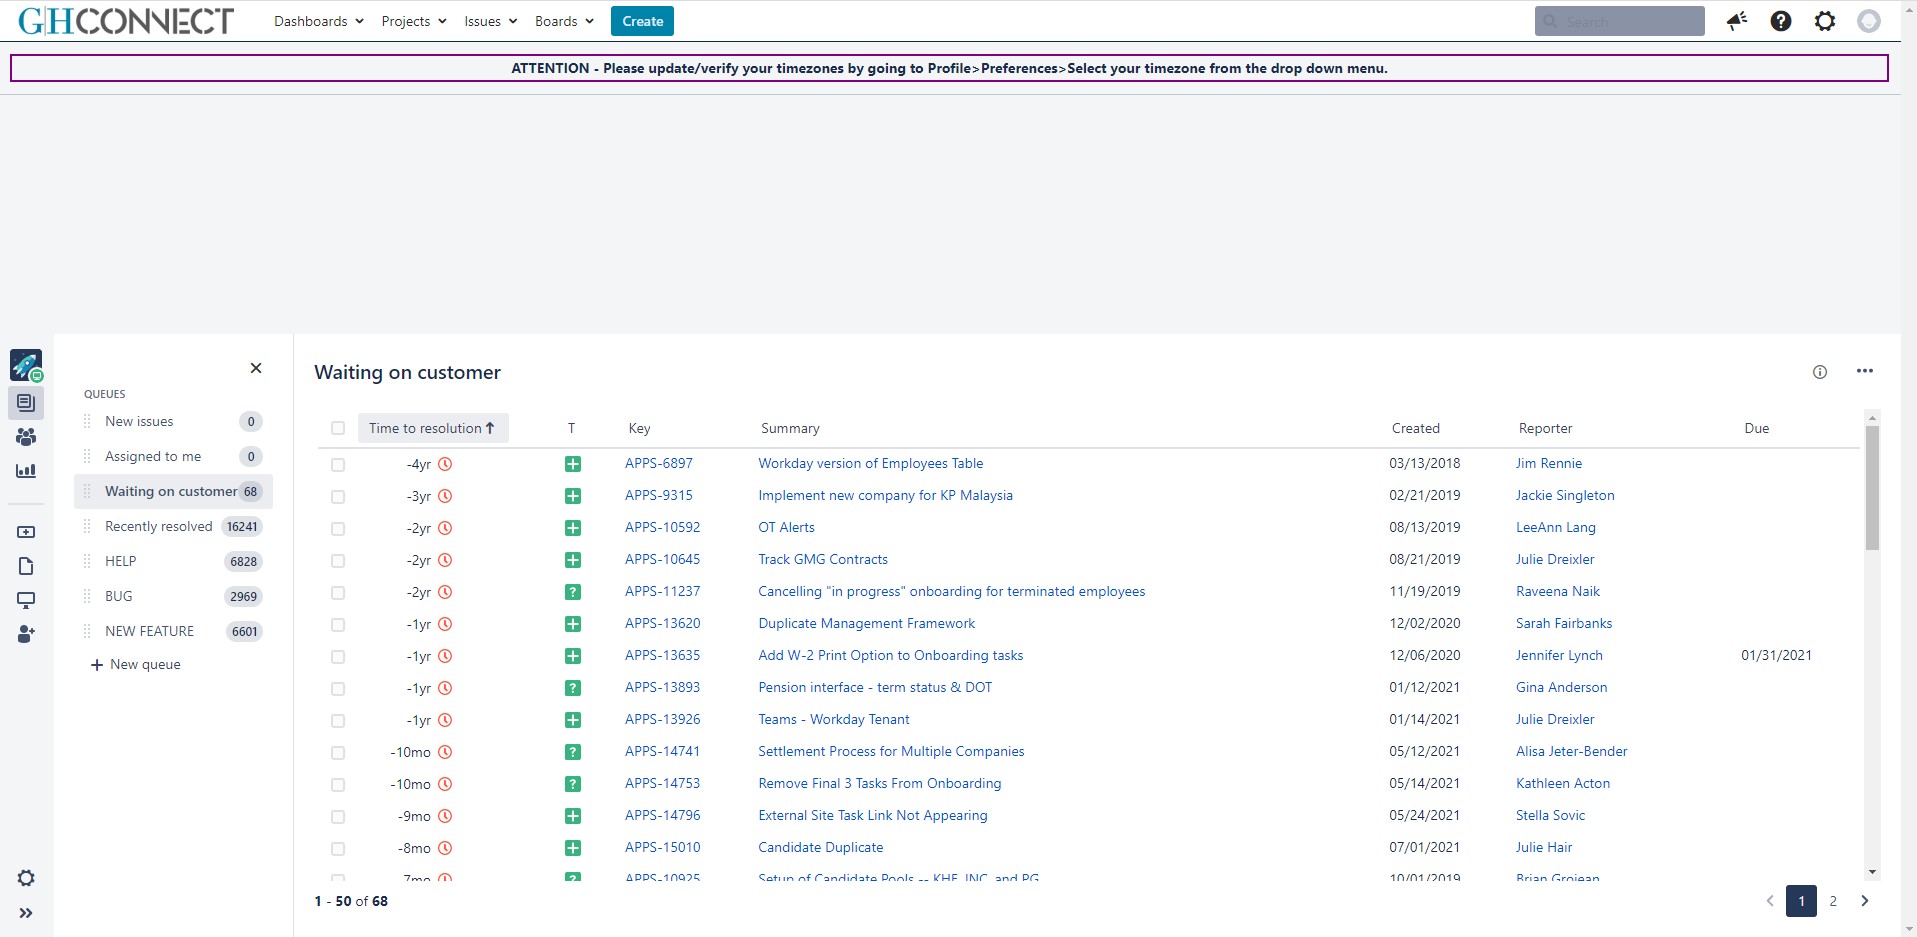Show queue info icon
Viewport: 1917px width, 937px height.
pos(1820,372)
